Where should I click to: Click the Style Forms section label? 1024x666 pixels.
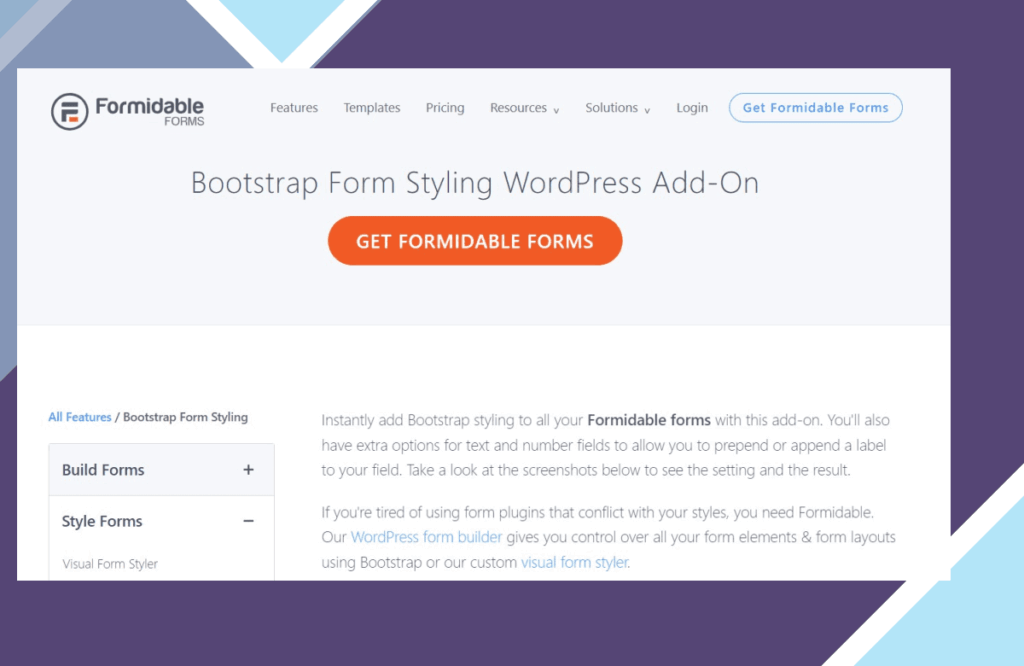click(x=102, y=521)
